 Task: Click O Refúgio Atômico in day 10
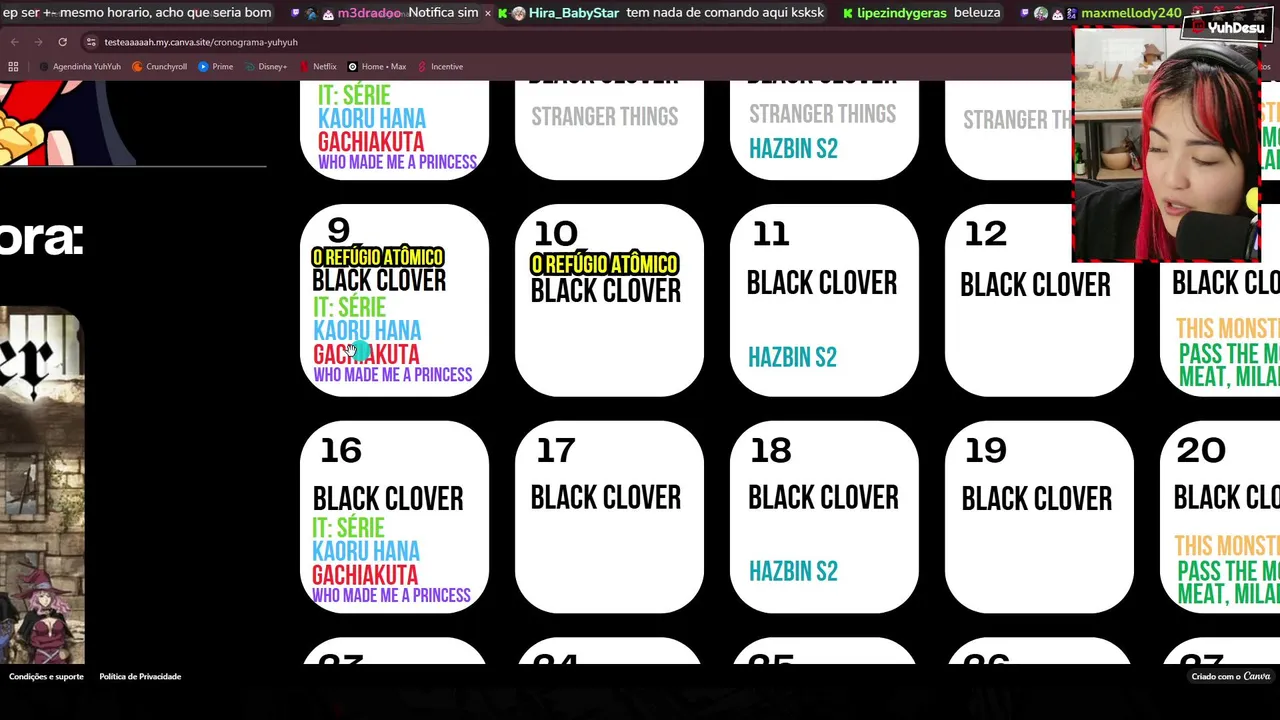(x=604, y=265)
